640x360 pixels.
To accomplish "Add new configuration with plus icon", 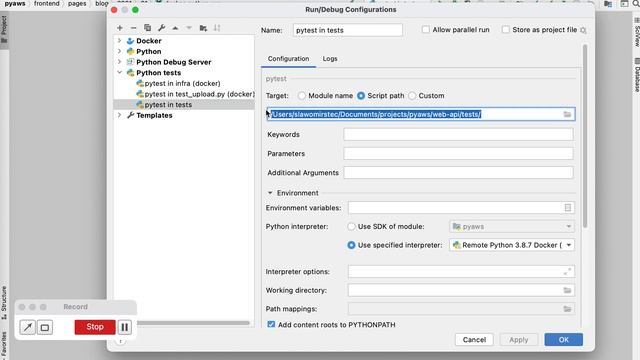I will [x=120, y=28].
